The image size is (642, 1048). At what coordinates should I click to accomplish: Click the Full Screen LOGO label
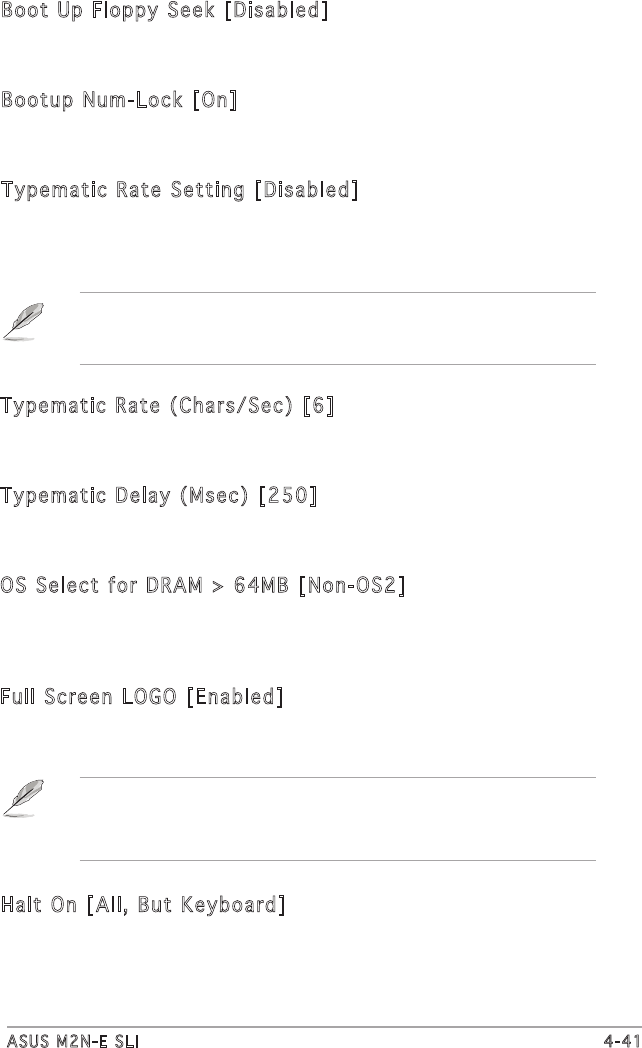[90, 695]
